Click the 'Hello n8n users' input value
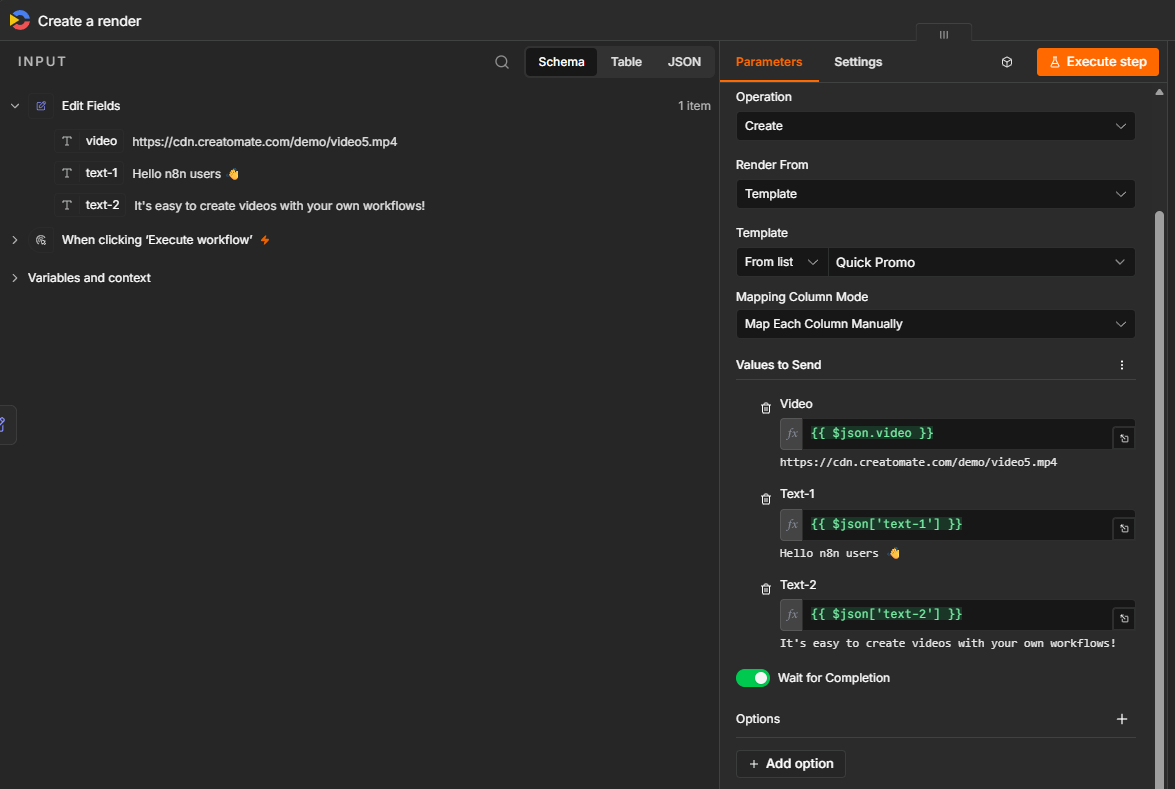 185,174
